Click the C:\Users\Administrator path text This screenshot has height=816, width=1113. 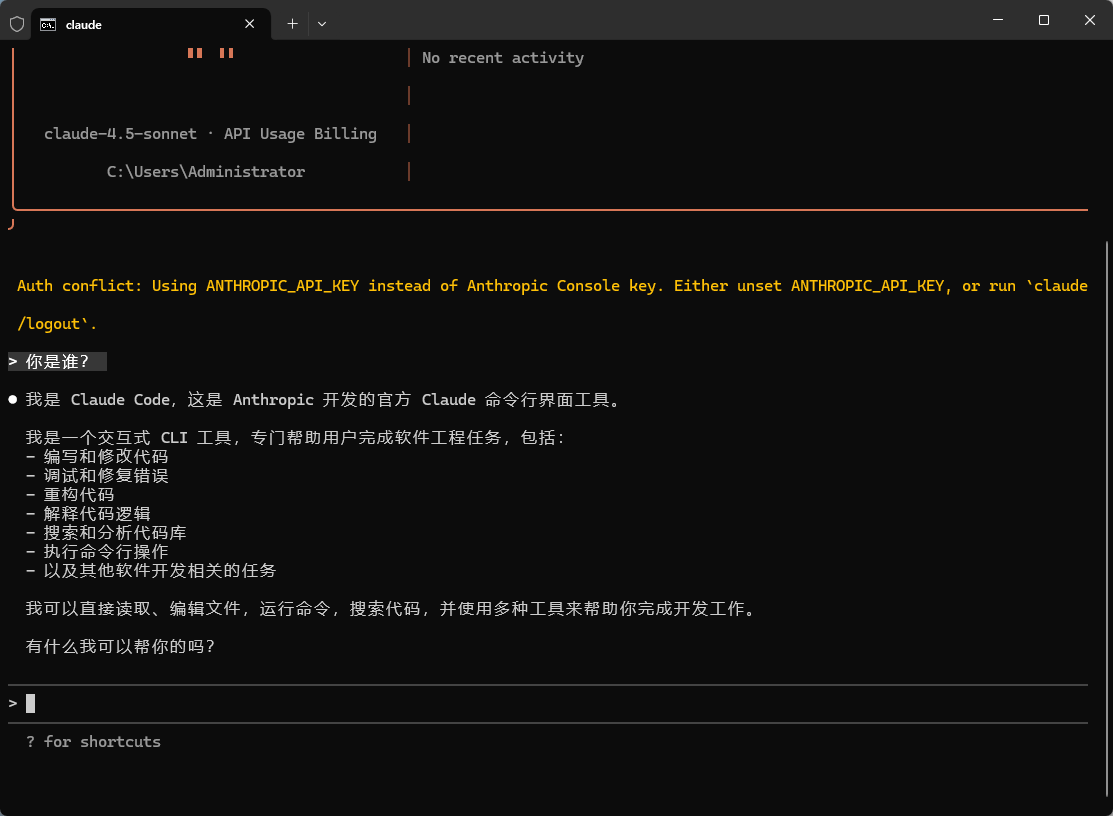205,171
